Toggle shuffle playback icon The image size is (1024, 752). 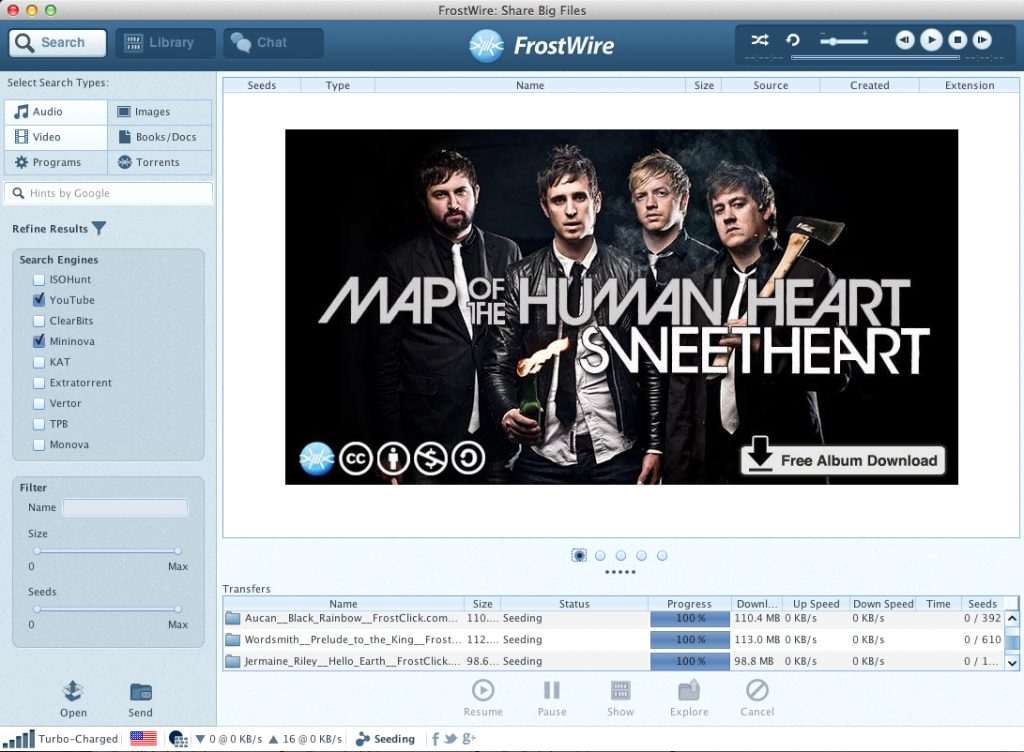760,40
